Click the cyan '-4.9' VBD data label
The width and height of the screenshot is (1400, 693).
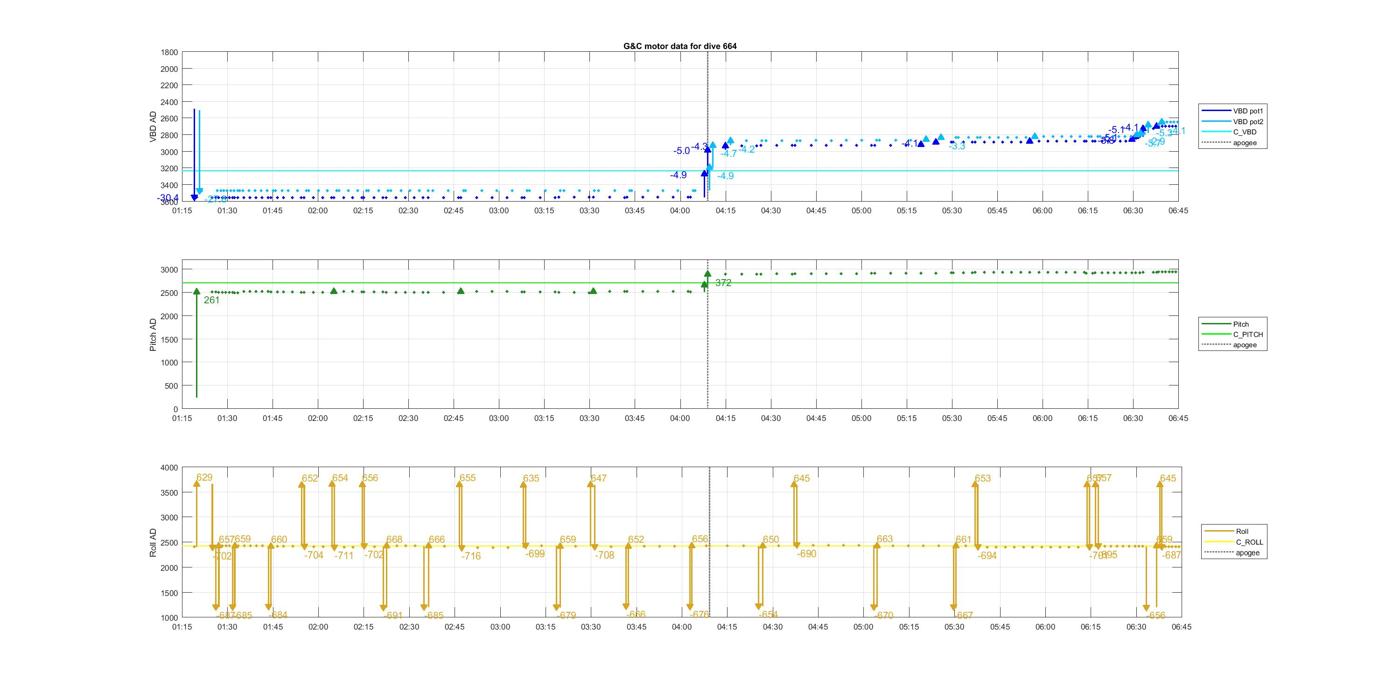click(725, 176)
